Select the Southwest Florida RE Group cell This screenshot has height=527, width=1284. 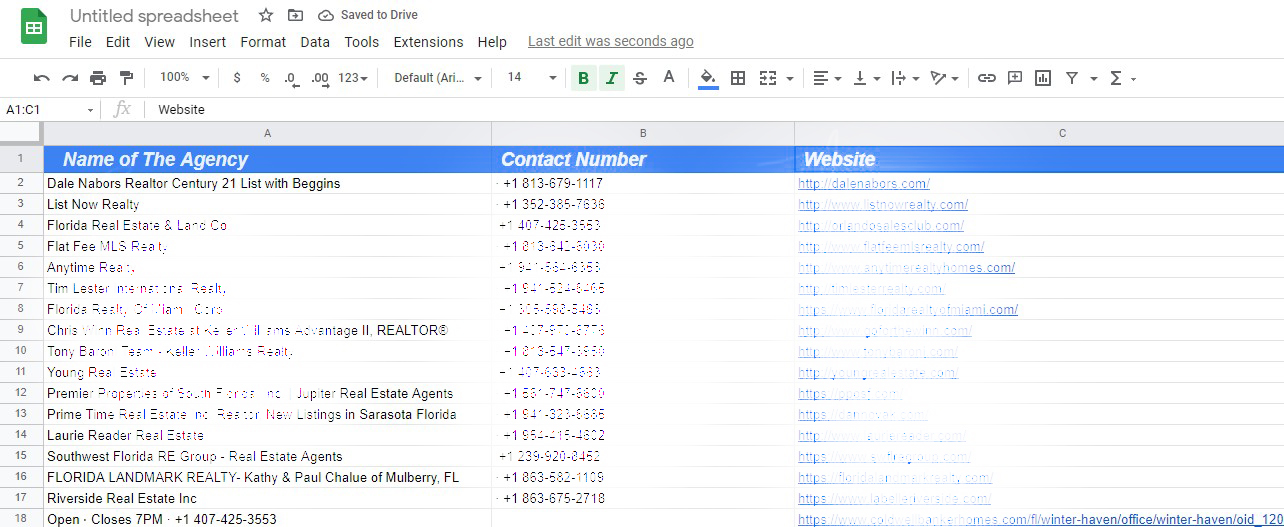(267, 457)
